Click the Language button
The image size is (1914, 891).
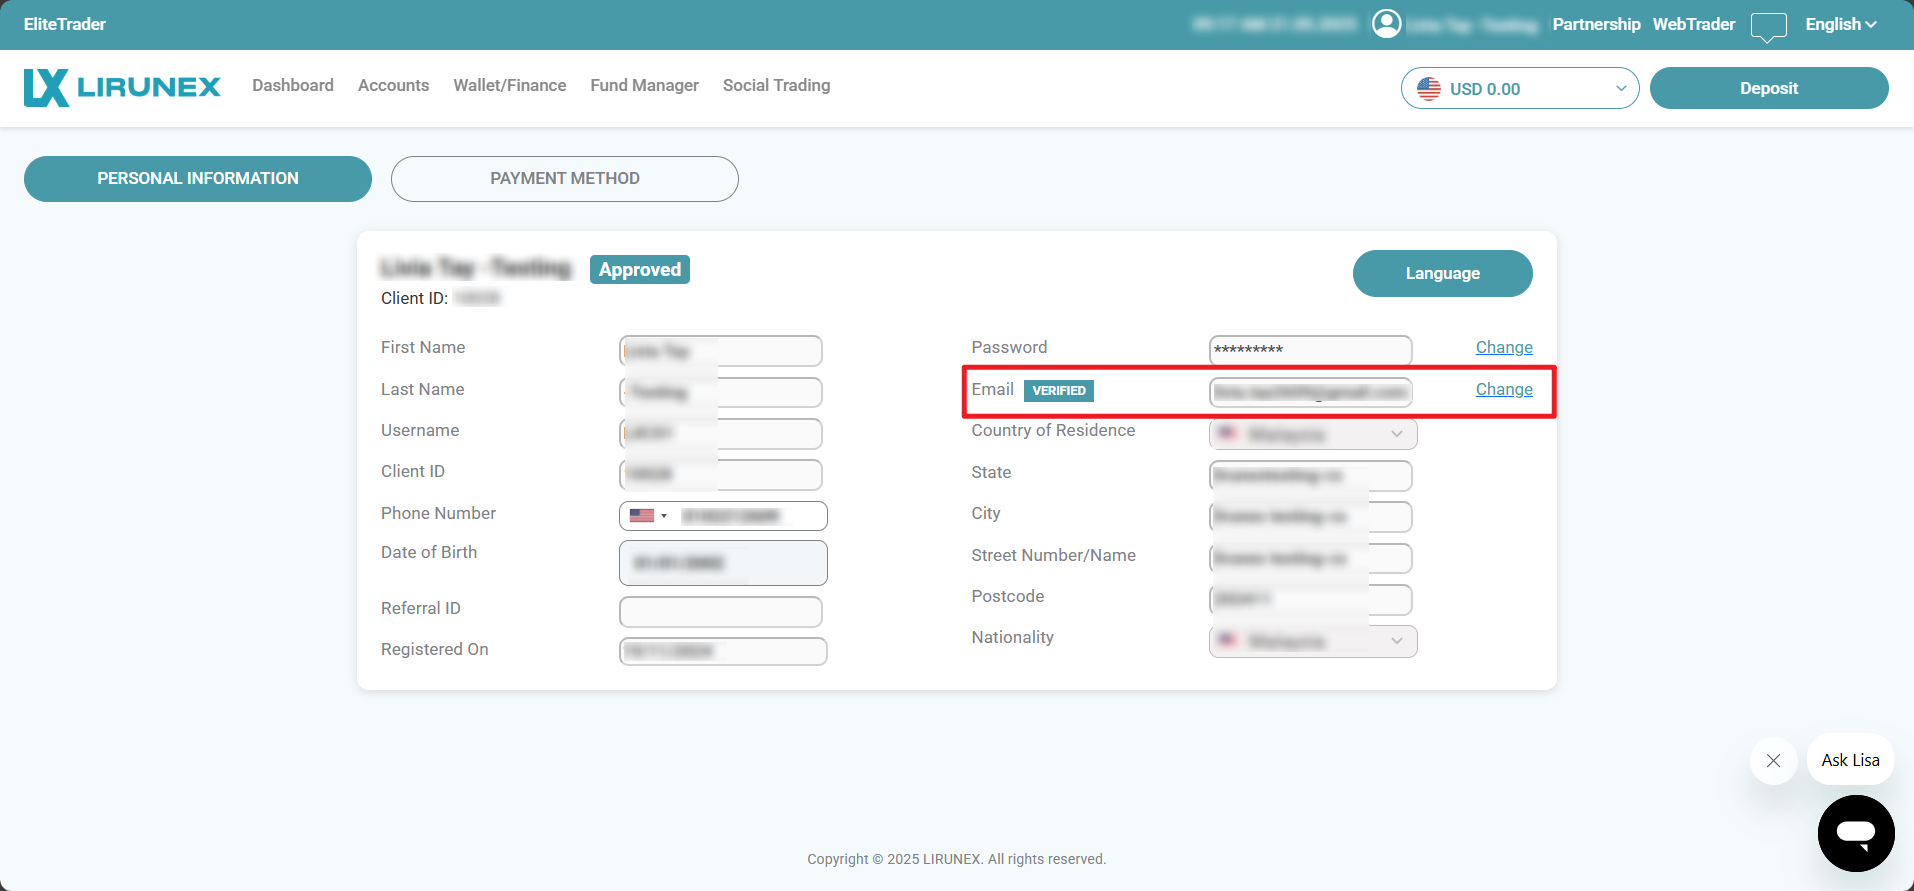(1441, 274)
